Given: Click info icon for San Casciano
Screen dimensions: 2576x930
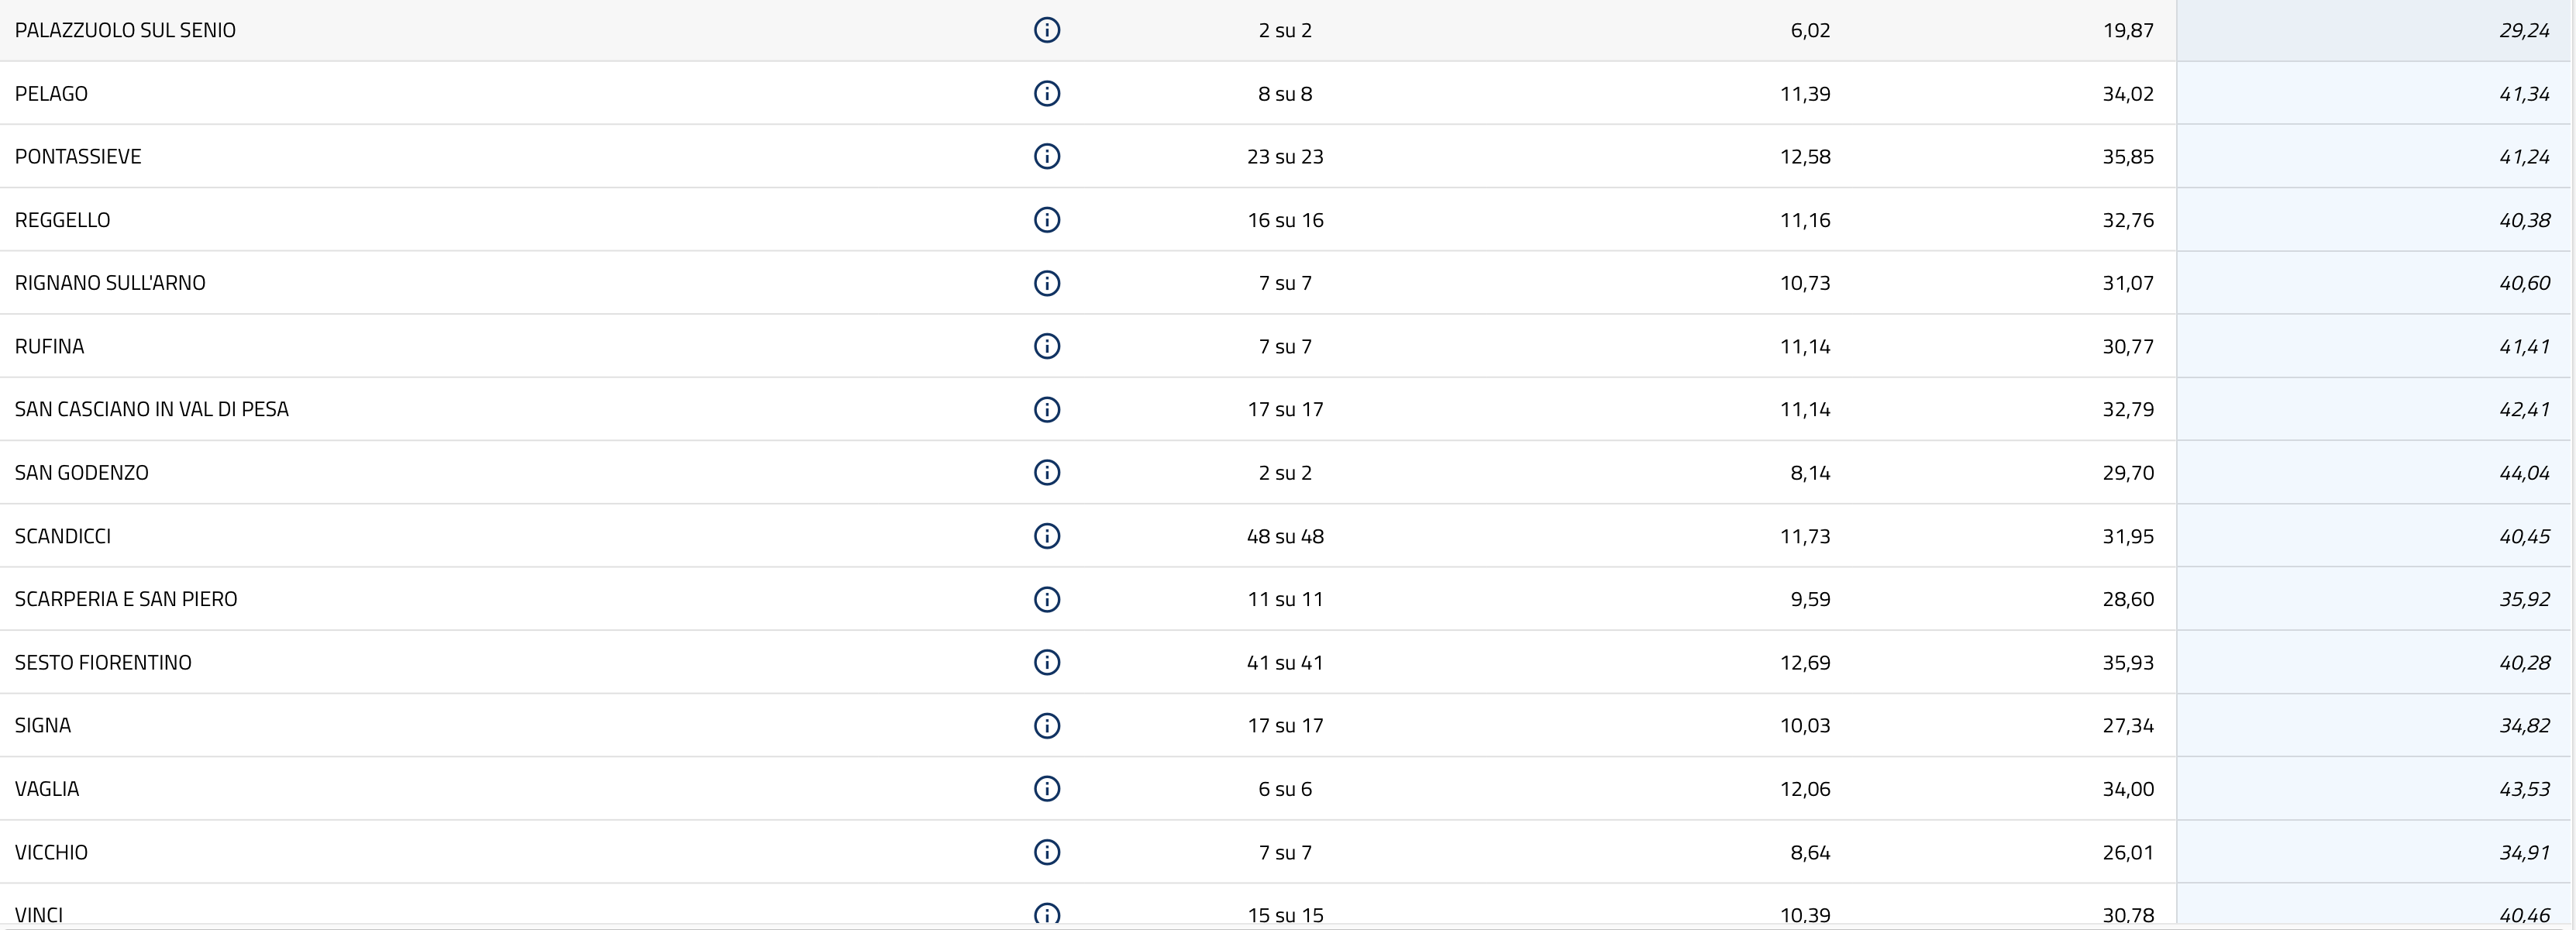Looking at the screenshot, I should (x=1046, y=409).
